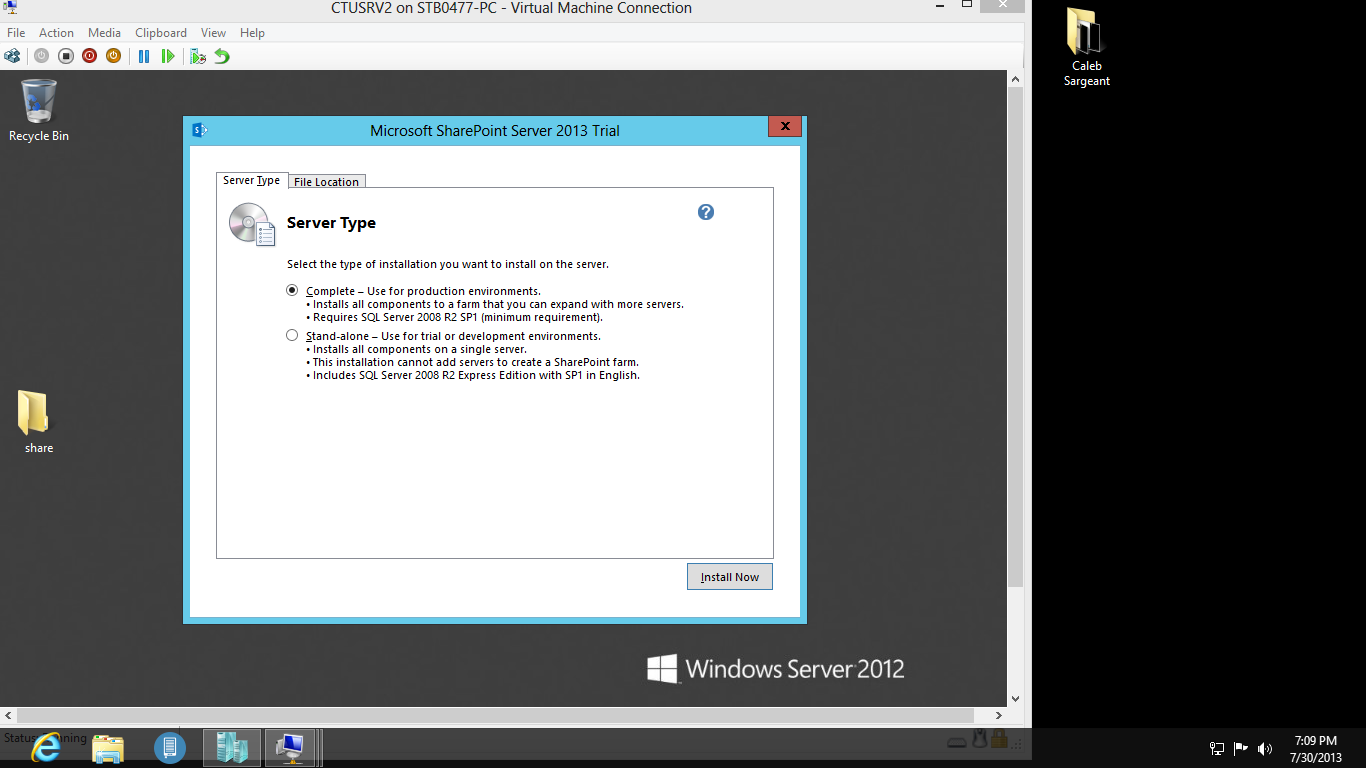Click the SharePoint logo in the title bar

tap(199, 129)
